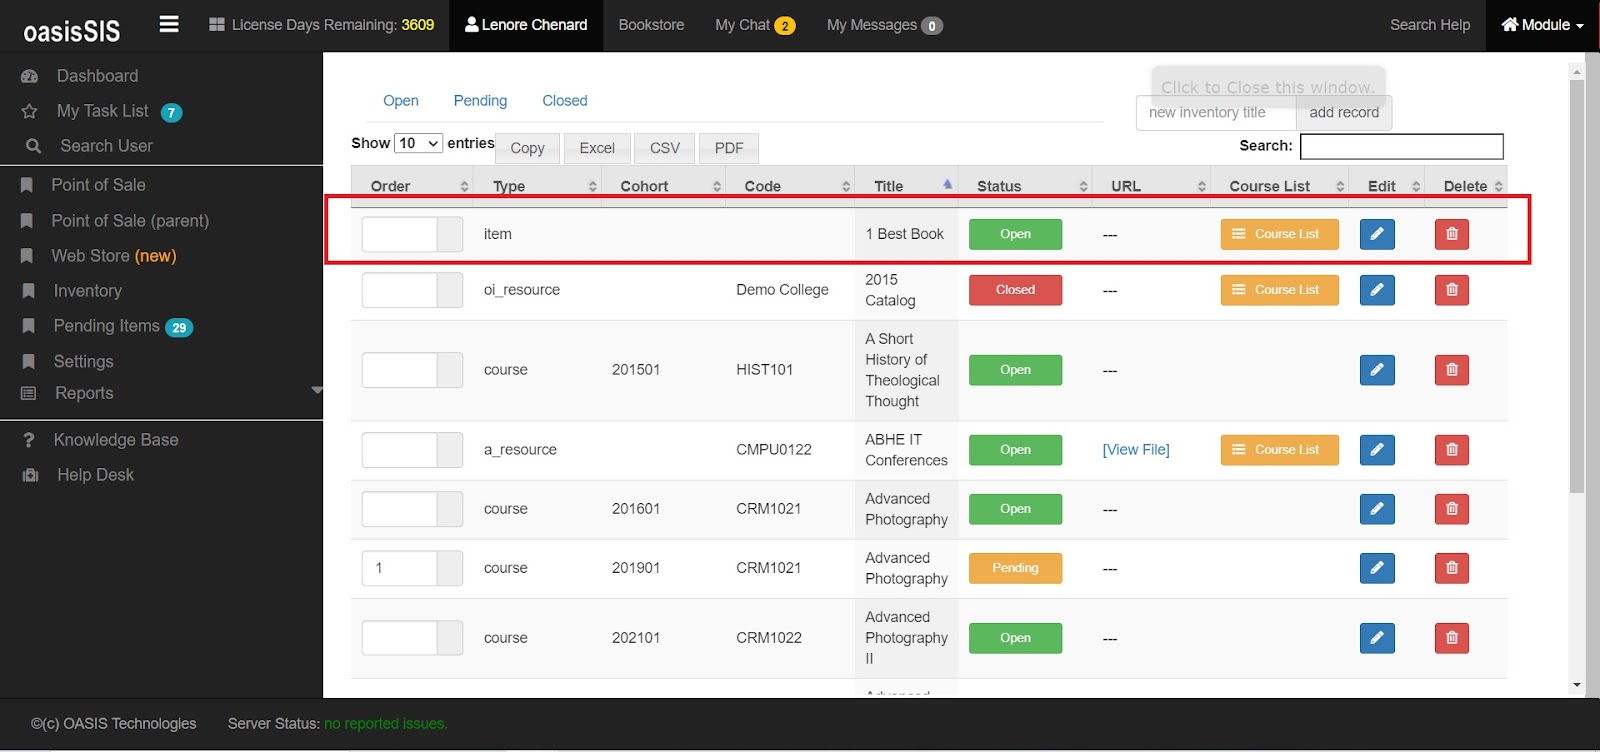
Task: Delete the ABHE IT Conferences record
Action: [1452, 450]
